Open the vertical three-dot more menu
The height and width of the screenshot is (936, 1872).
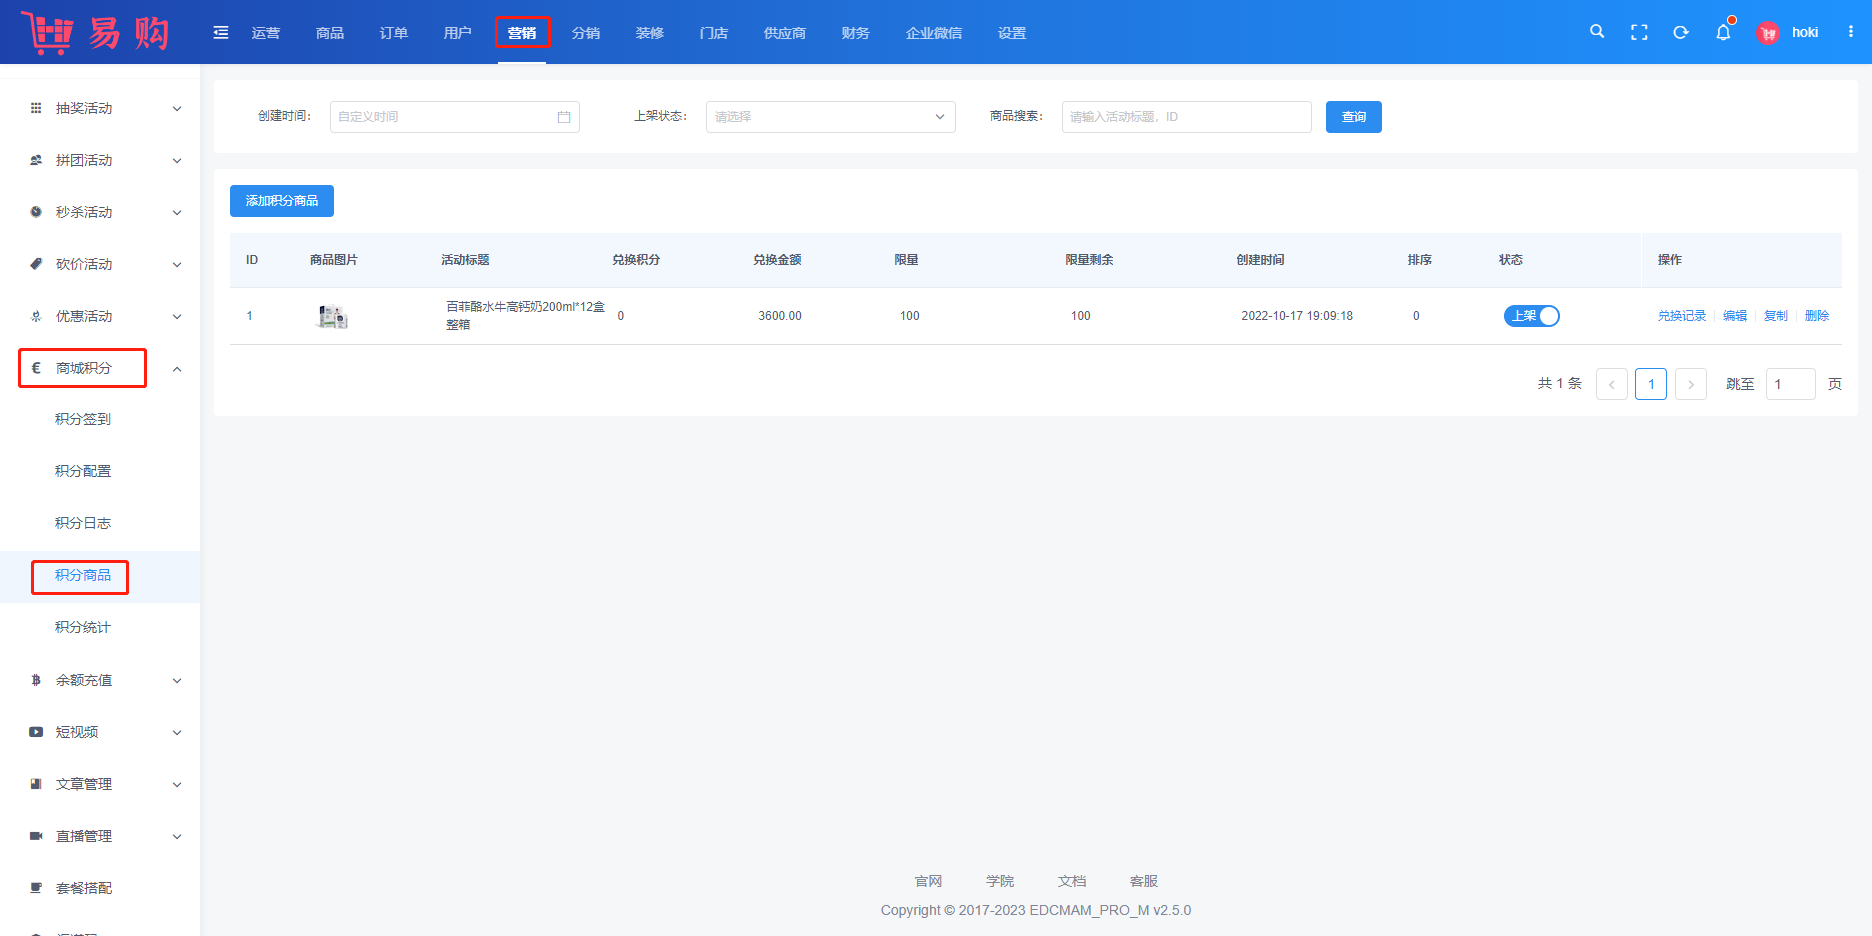[x=1851, y=32]
